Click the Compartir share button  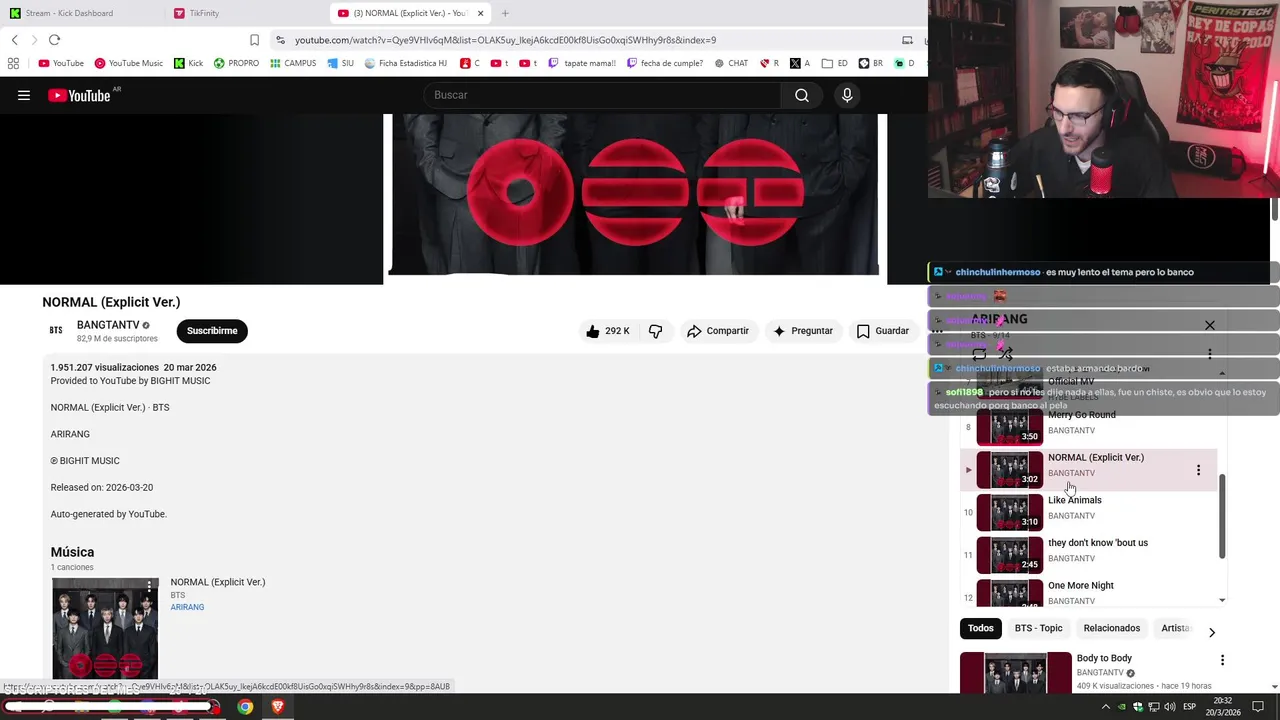tap(717, 331)
